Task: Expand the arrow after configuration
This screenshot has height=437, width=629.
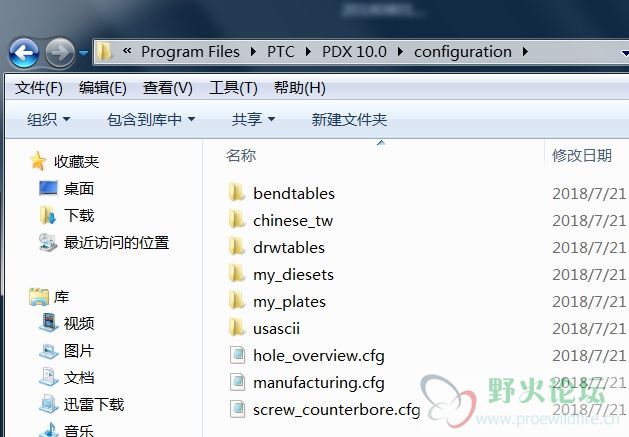Action: pyautogui.click(x=525, y=52)
